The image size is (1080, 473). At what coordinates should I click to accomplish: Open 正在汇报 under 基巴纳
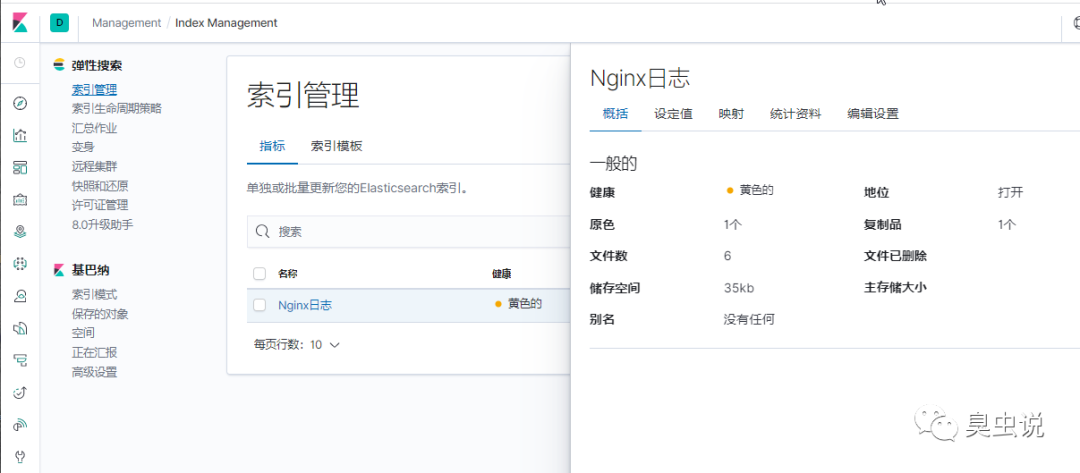(94, 353)
